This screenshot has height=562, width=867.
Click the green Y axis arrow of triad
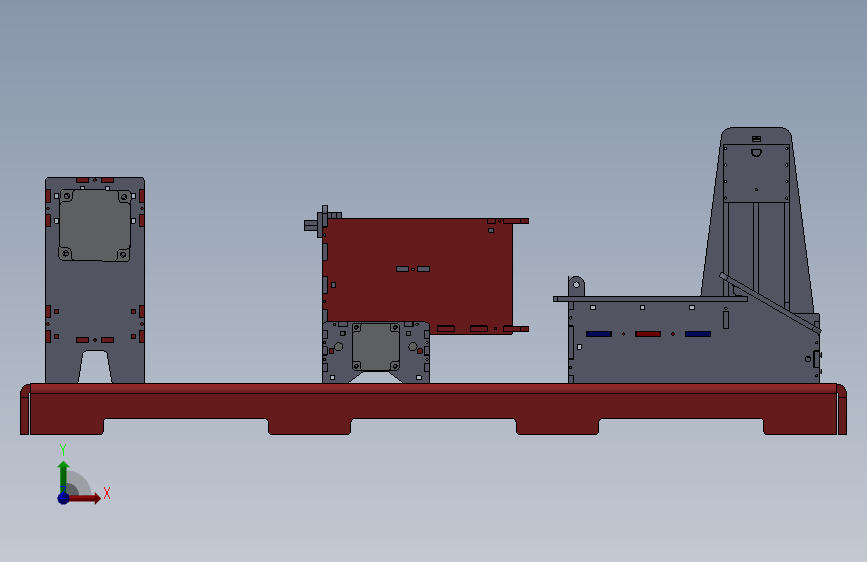click(64, 475)
